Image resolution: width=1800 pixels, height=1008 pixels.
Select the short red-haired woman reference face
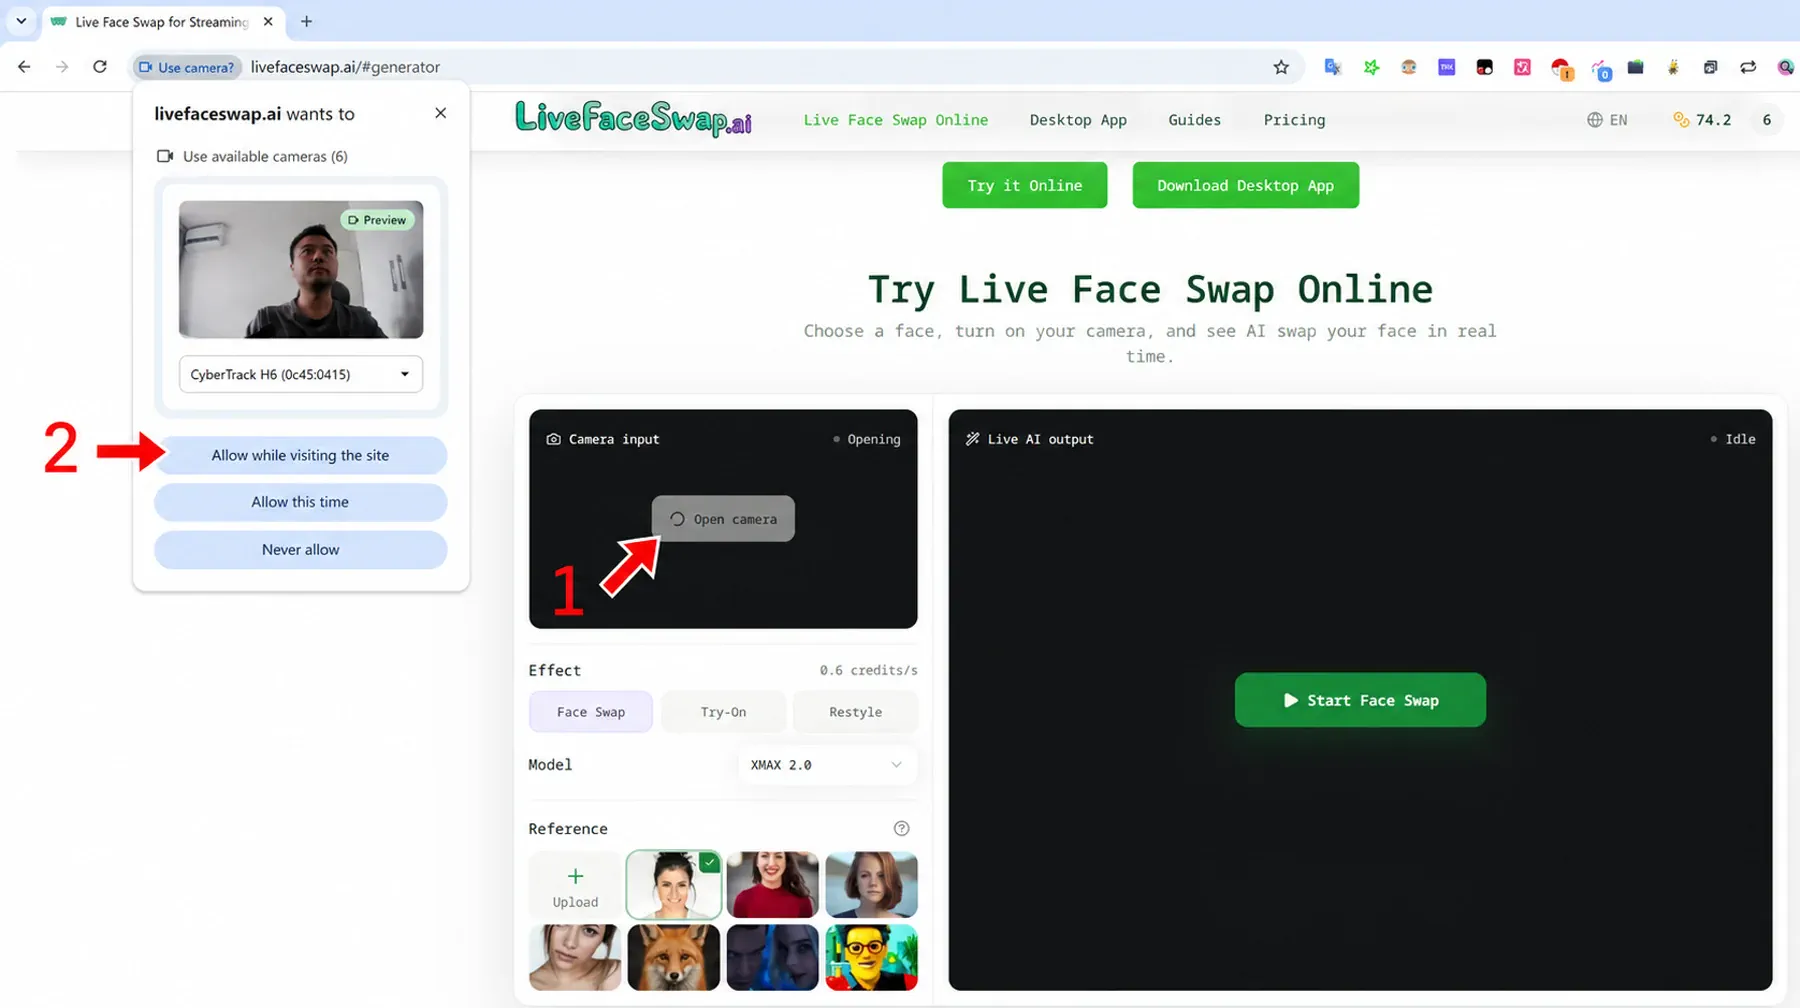[x=872, y=885]
